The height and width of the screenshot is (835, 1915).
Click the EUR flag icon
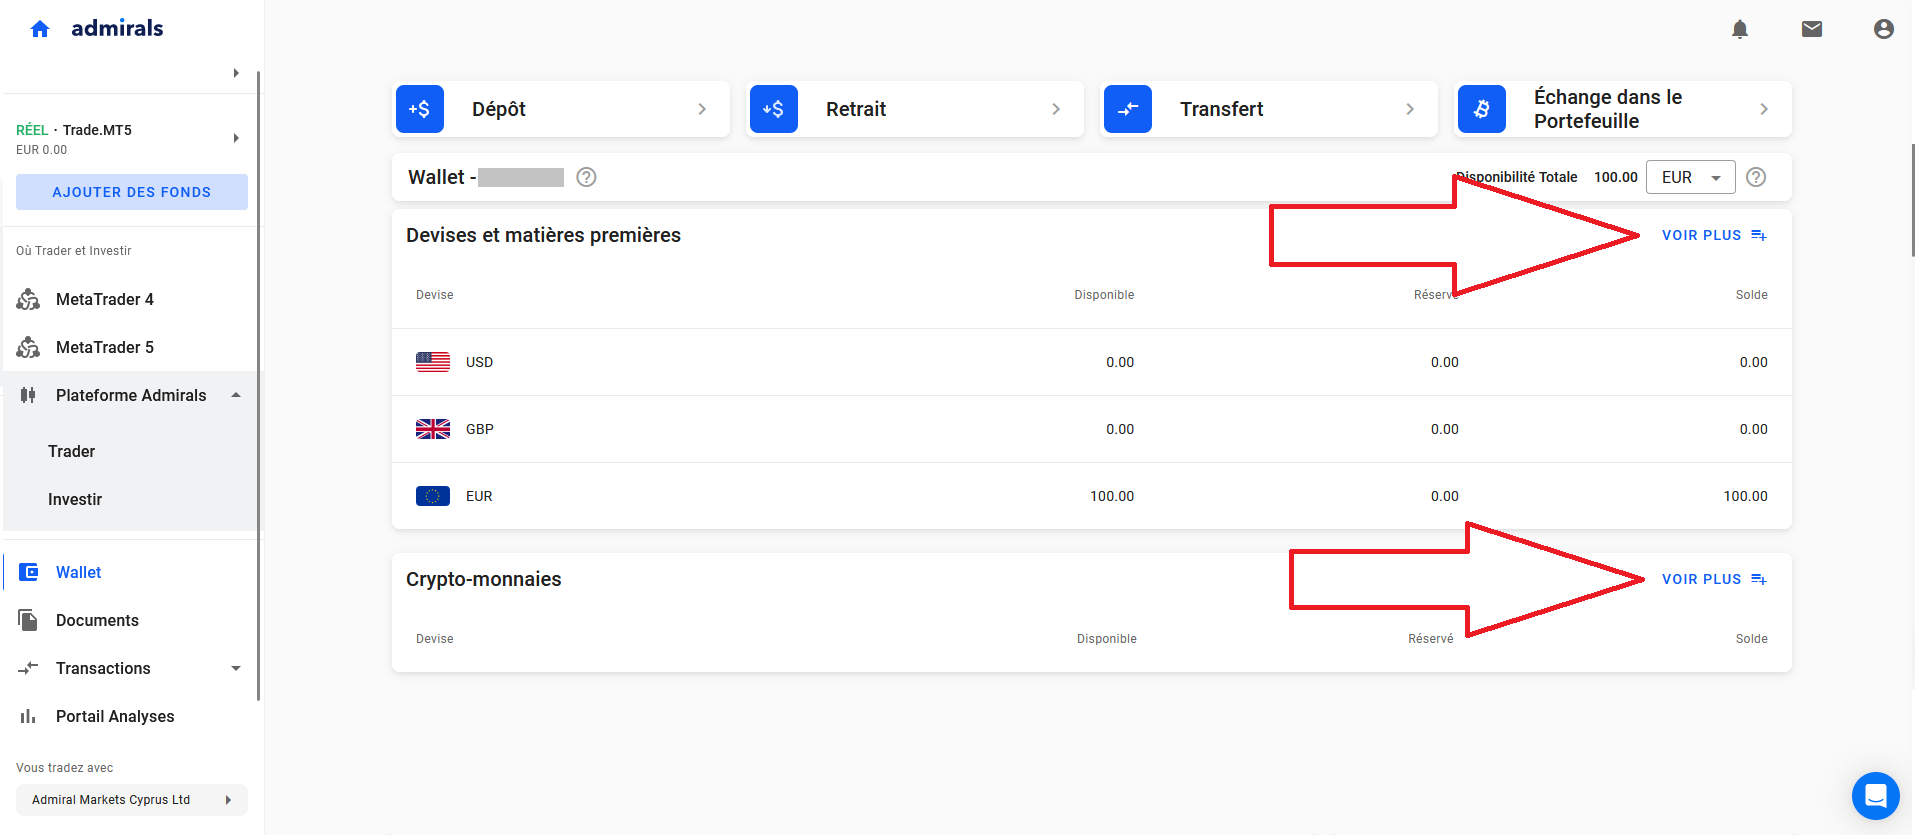pyautogui.click(x=433, y=496)
